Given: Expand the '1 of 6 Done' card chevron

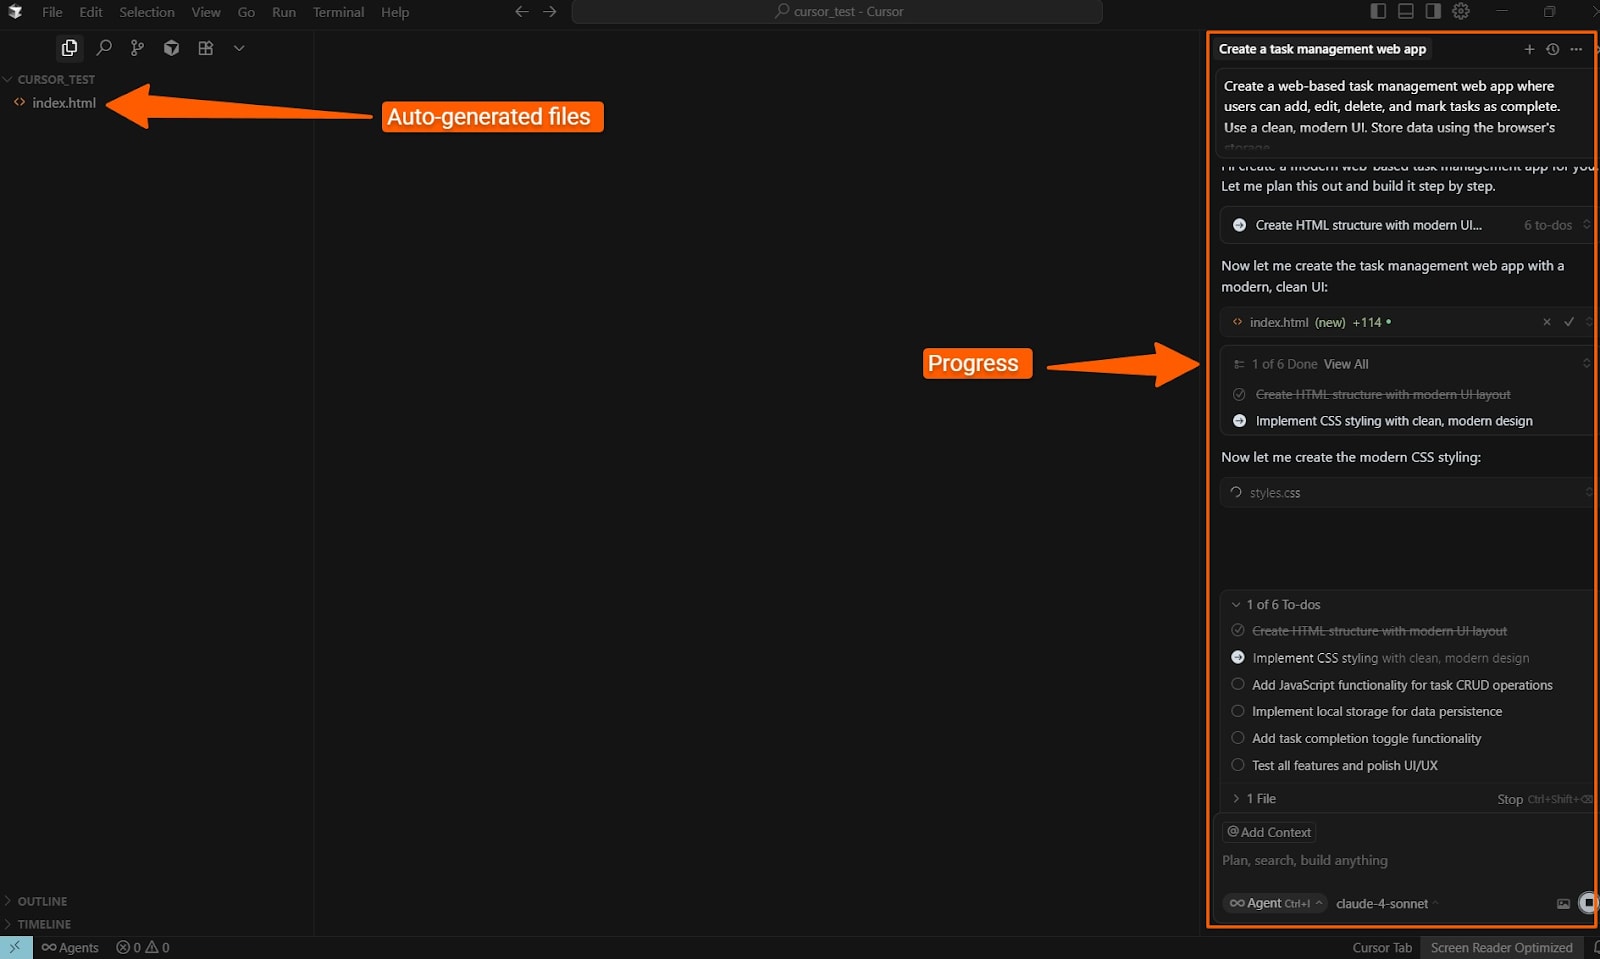Looking at the screenshot, I should [x=1586, y=364].
